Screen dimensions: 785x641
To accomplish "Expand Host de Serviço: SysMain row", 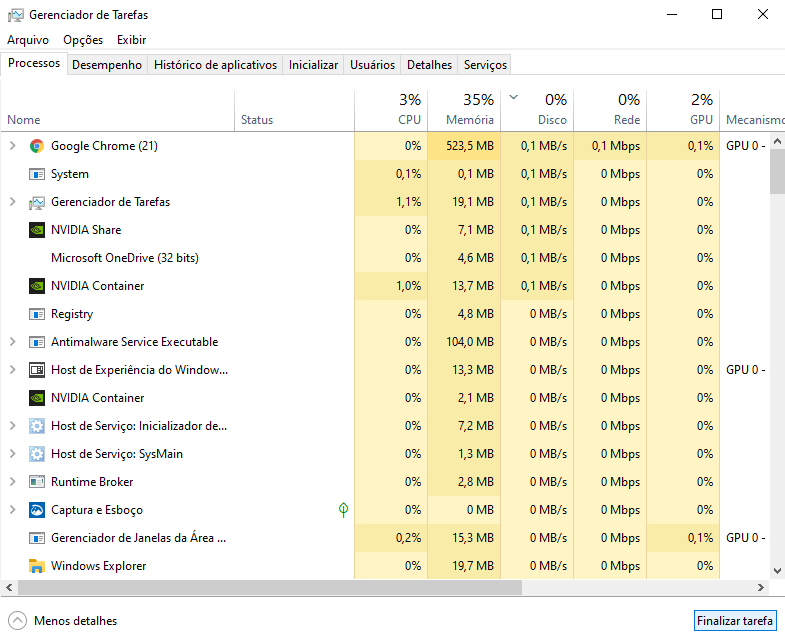I will pyautogui.click(x=13, y=454).
